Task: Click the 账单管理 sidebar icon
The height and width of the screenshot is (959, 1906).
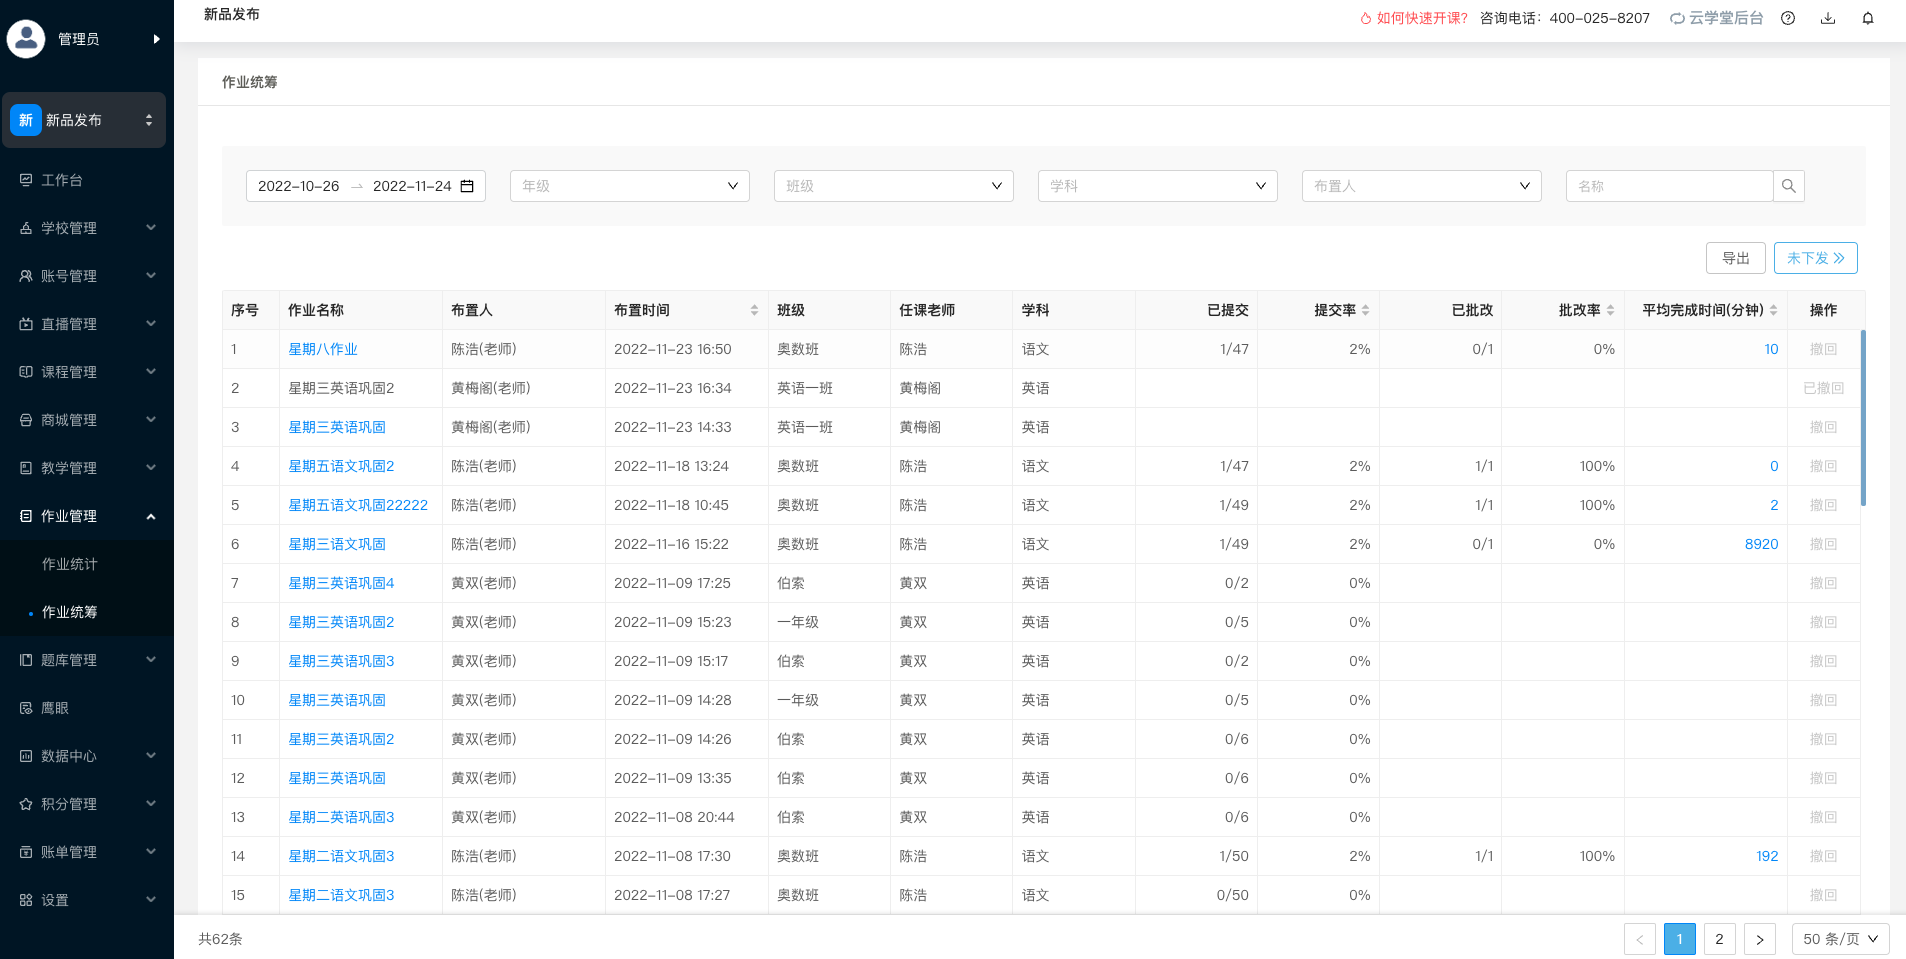Action: [26, 852]
